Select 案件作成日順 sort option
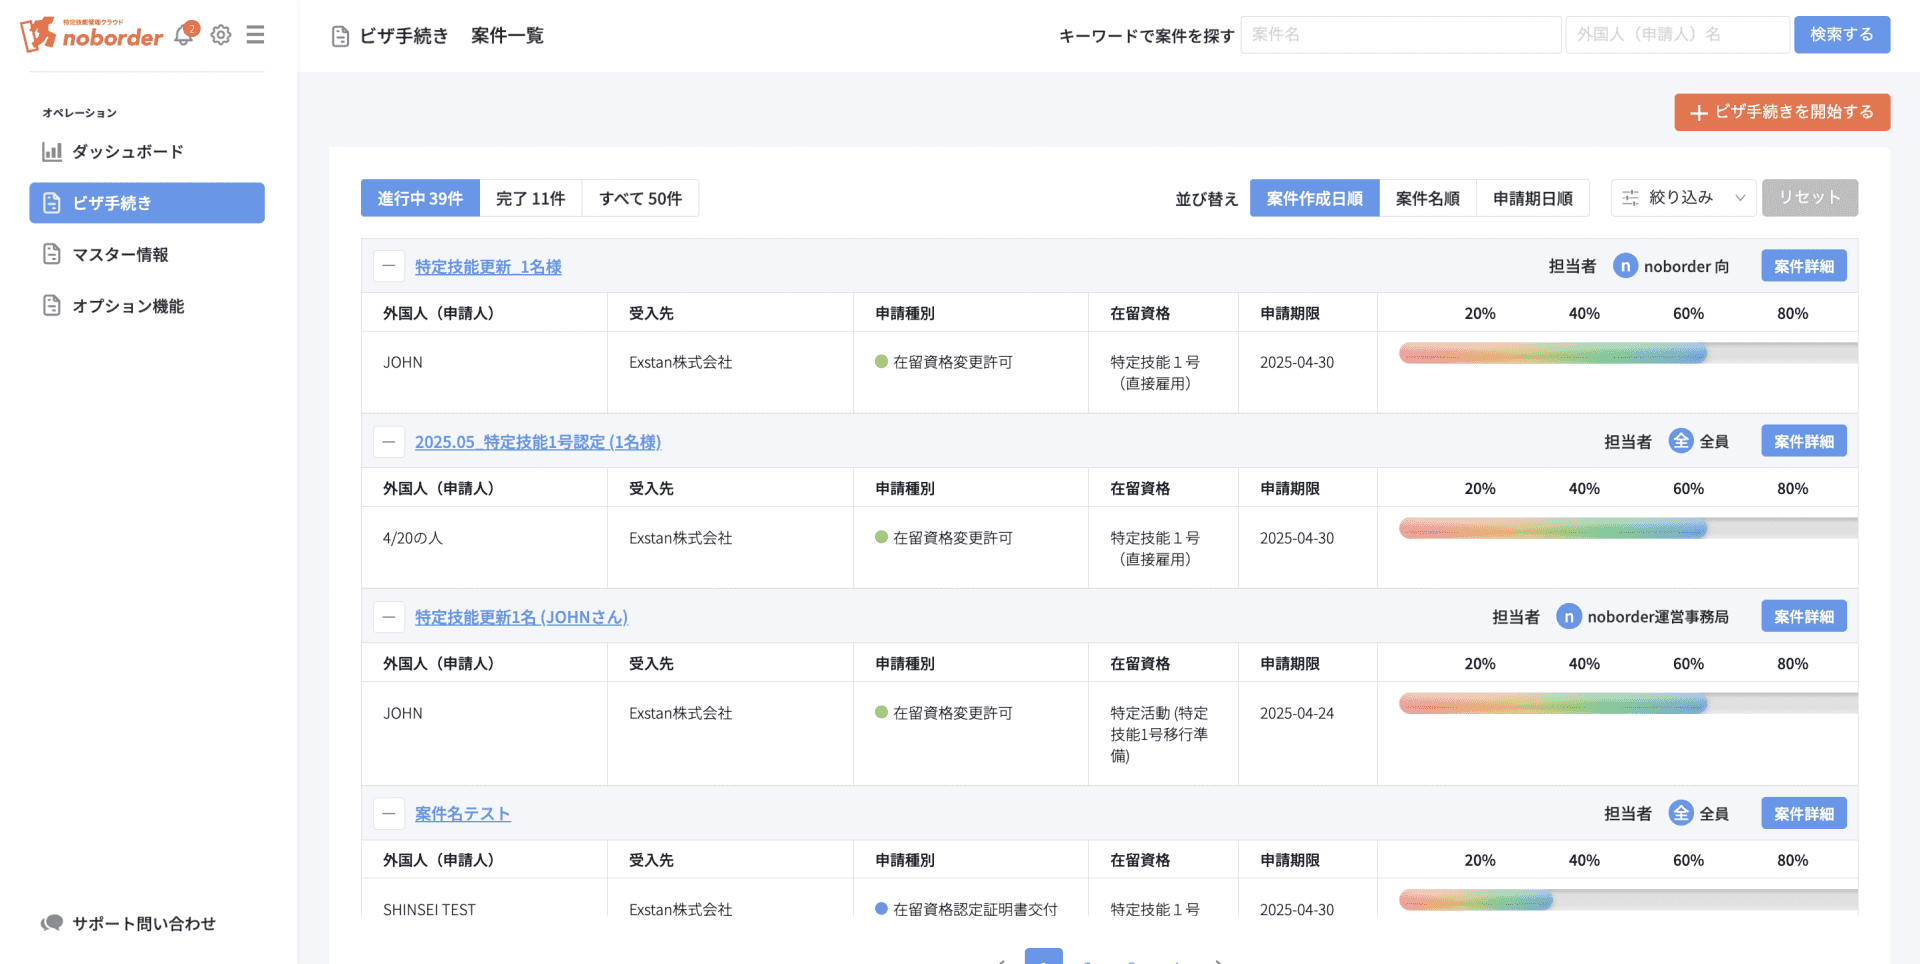 pos(1314,199)
